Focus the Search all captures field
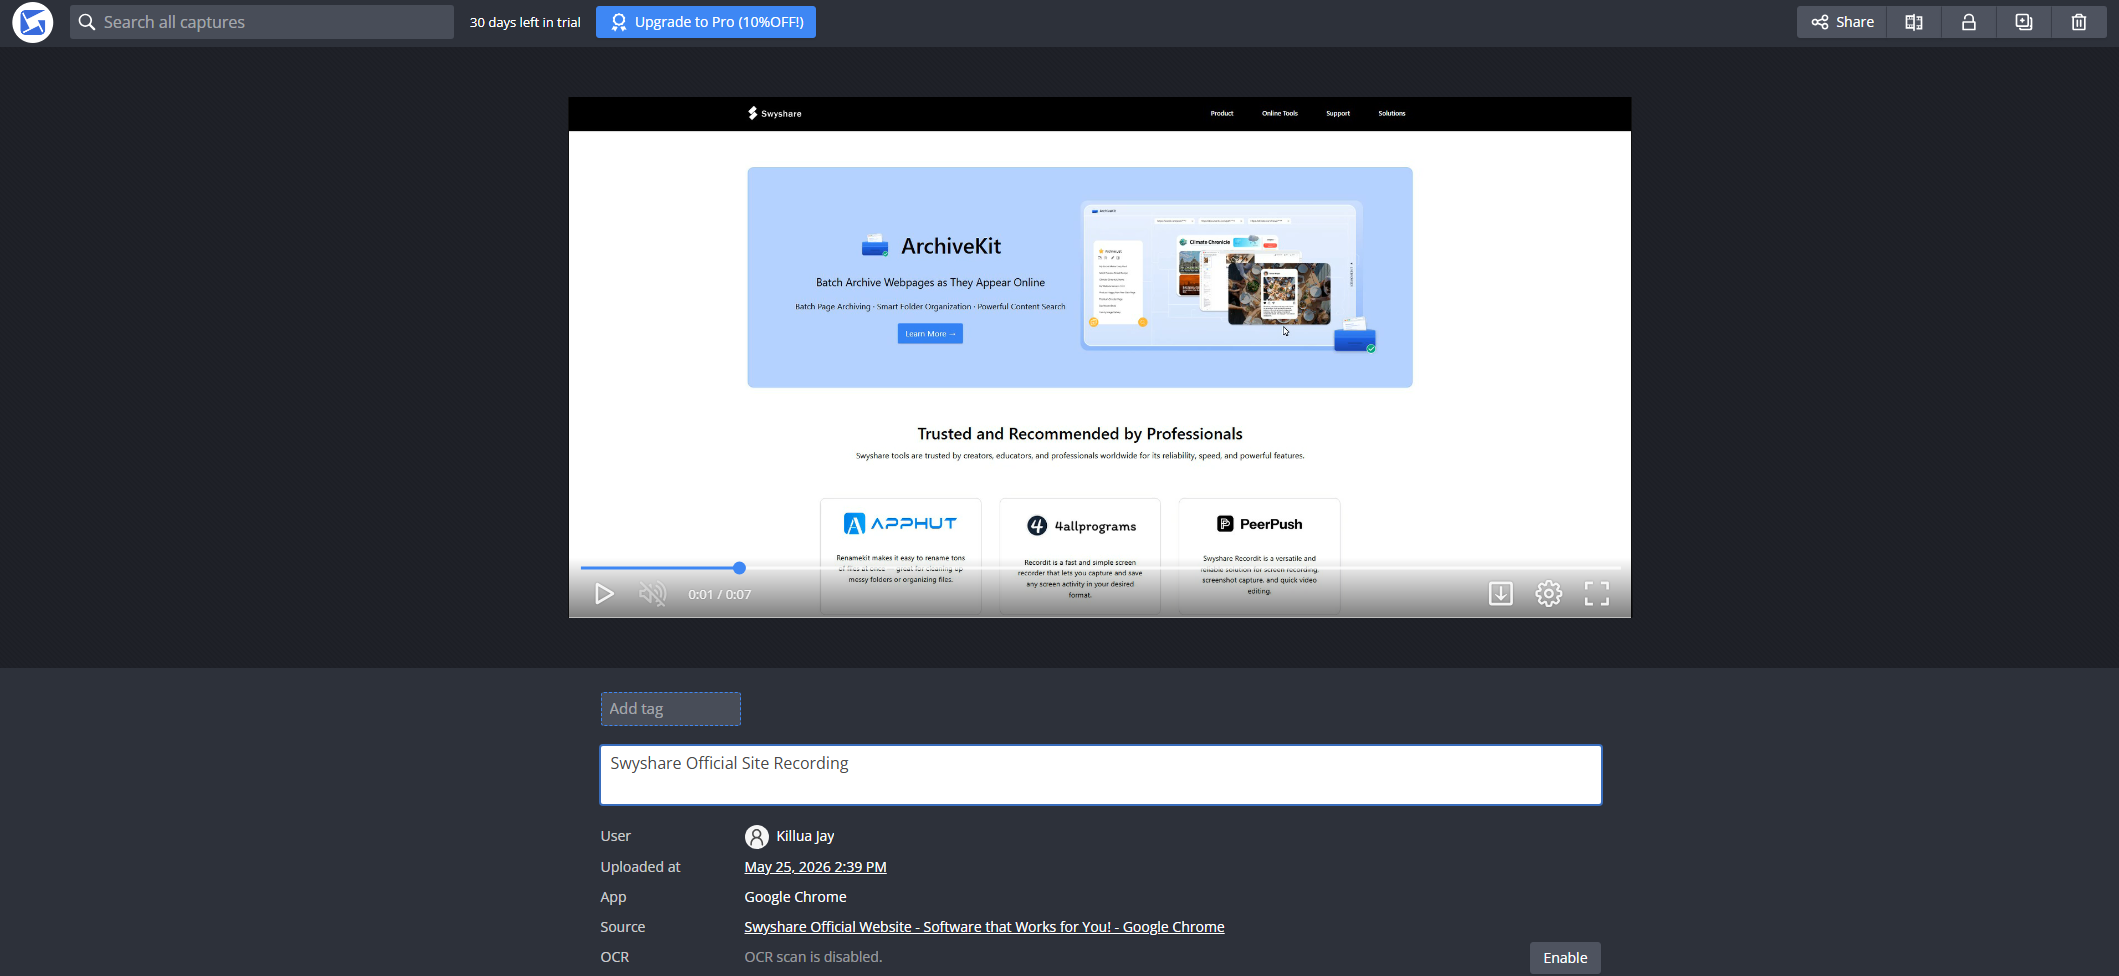The height and width of the screenshot is (976, 2119). tap(262, 22)
